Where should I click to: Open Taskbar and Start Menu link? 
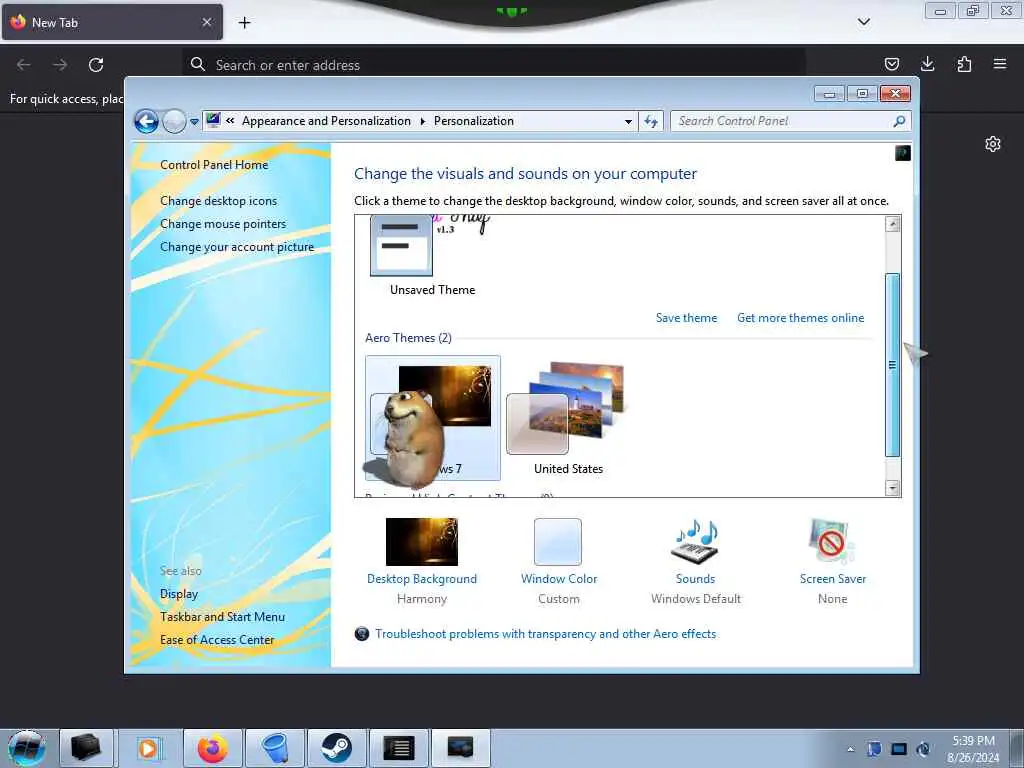(222, 616)
